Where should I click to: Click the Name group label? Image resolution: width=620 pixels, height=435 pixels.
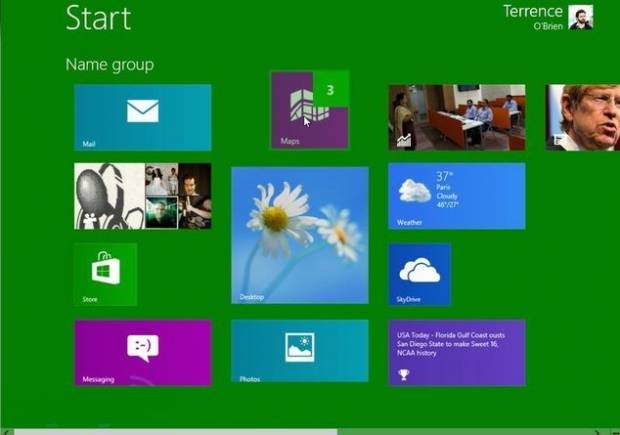[110, 64]
